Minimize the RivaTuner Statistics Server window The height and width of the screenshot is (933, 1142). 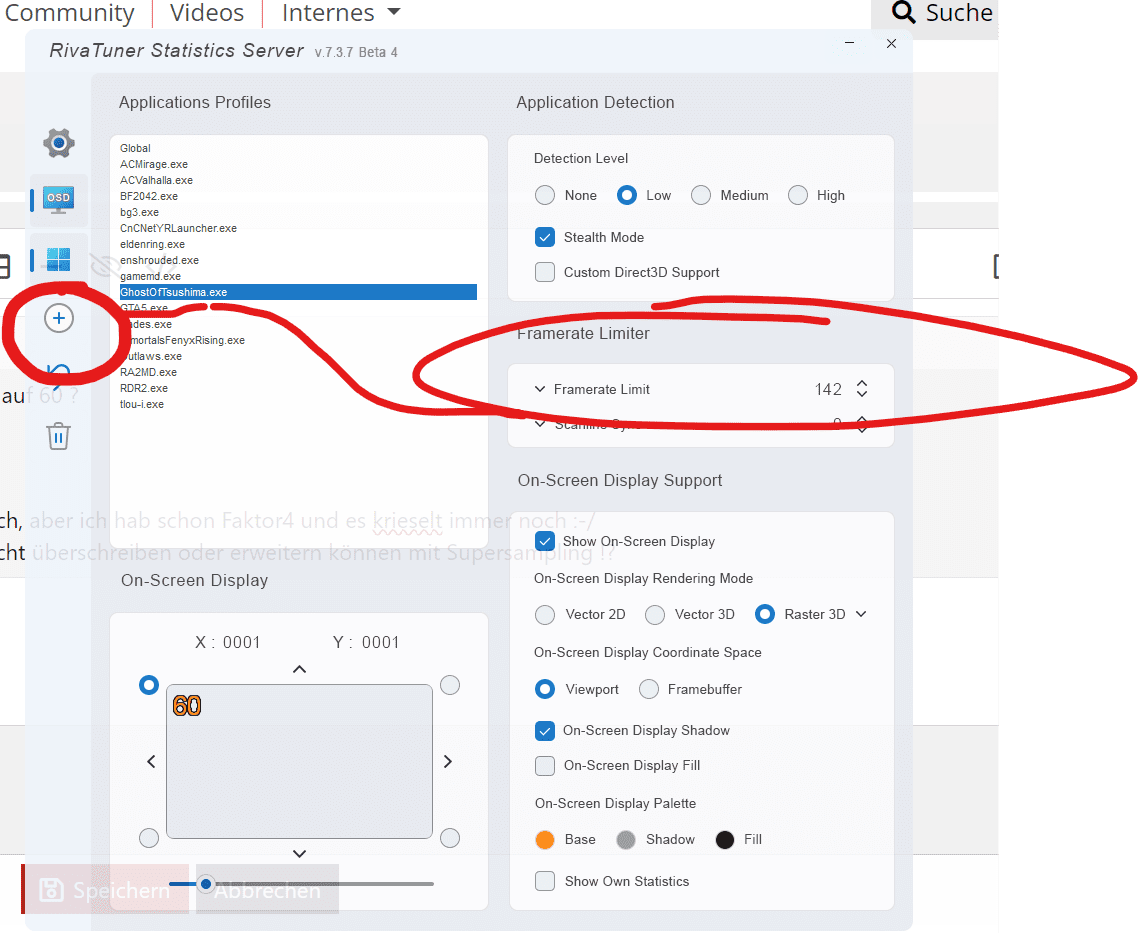click(x=849, y=43)
